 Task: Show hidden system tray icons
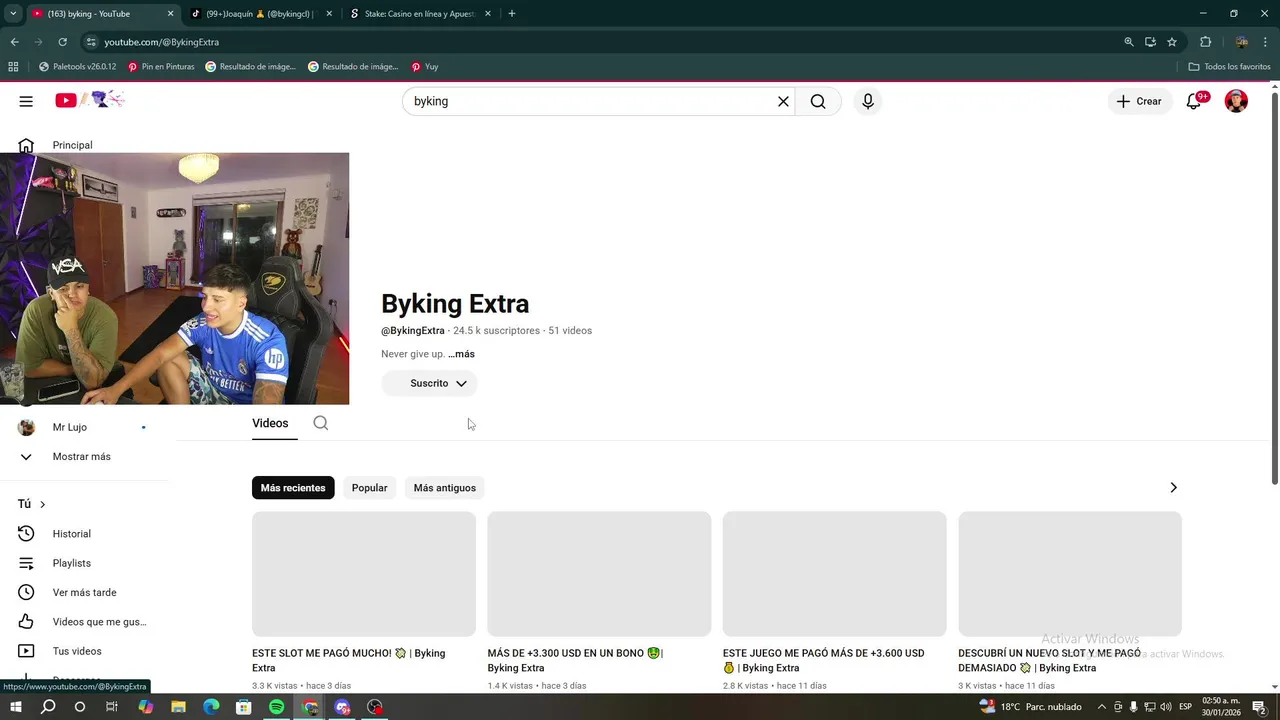(1101, 707)
